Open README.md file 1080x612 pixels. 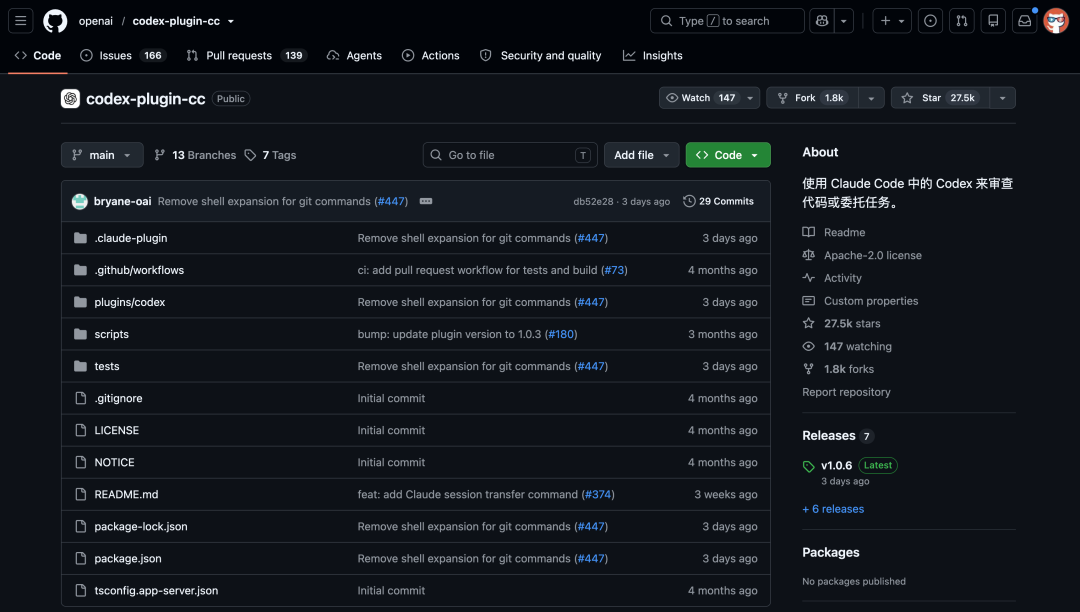[x=126, y=494]
